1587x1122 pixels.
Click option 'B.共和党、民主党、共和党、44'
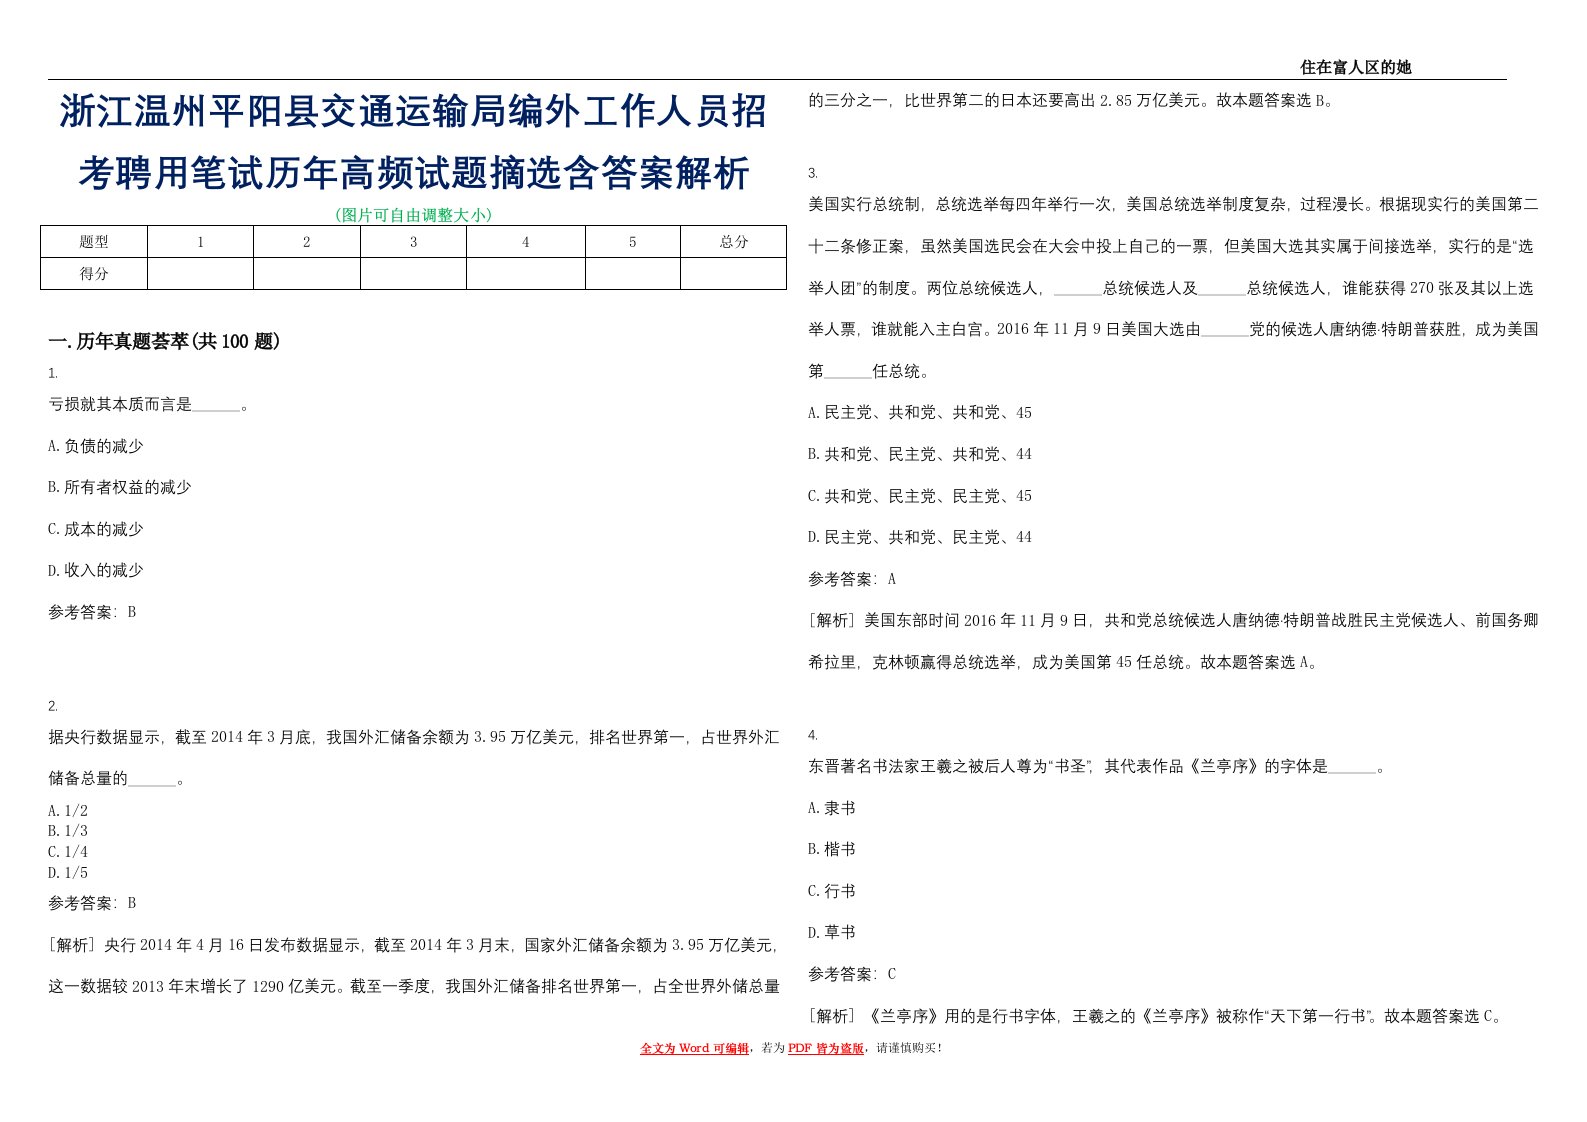click(920, 454)
